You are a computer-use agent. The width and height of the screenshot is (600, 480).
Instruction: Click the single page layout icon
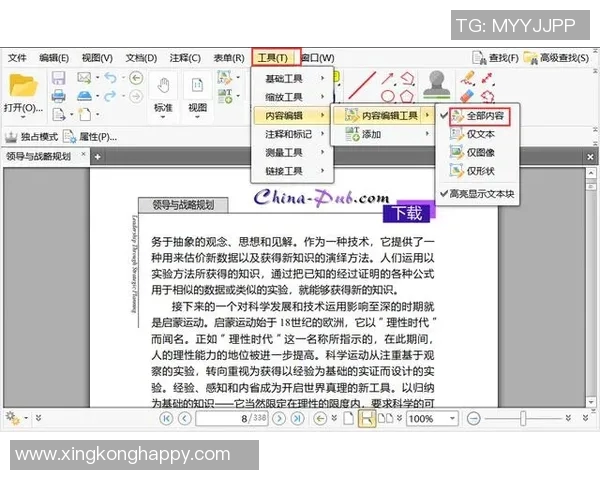coord(348,418)
